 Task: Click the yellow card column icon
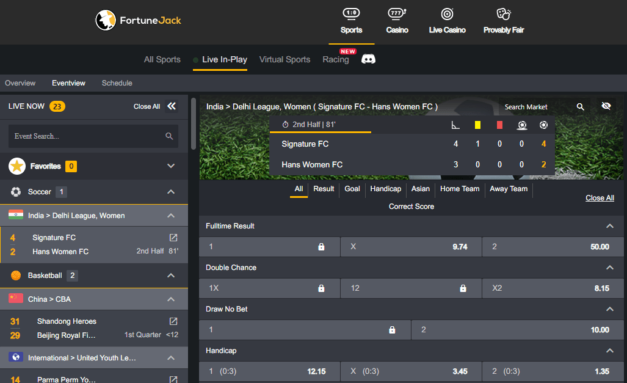[x=477, y=125]
